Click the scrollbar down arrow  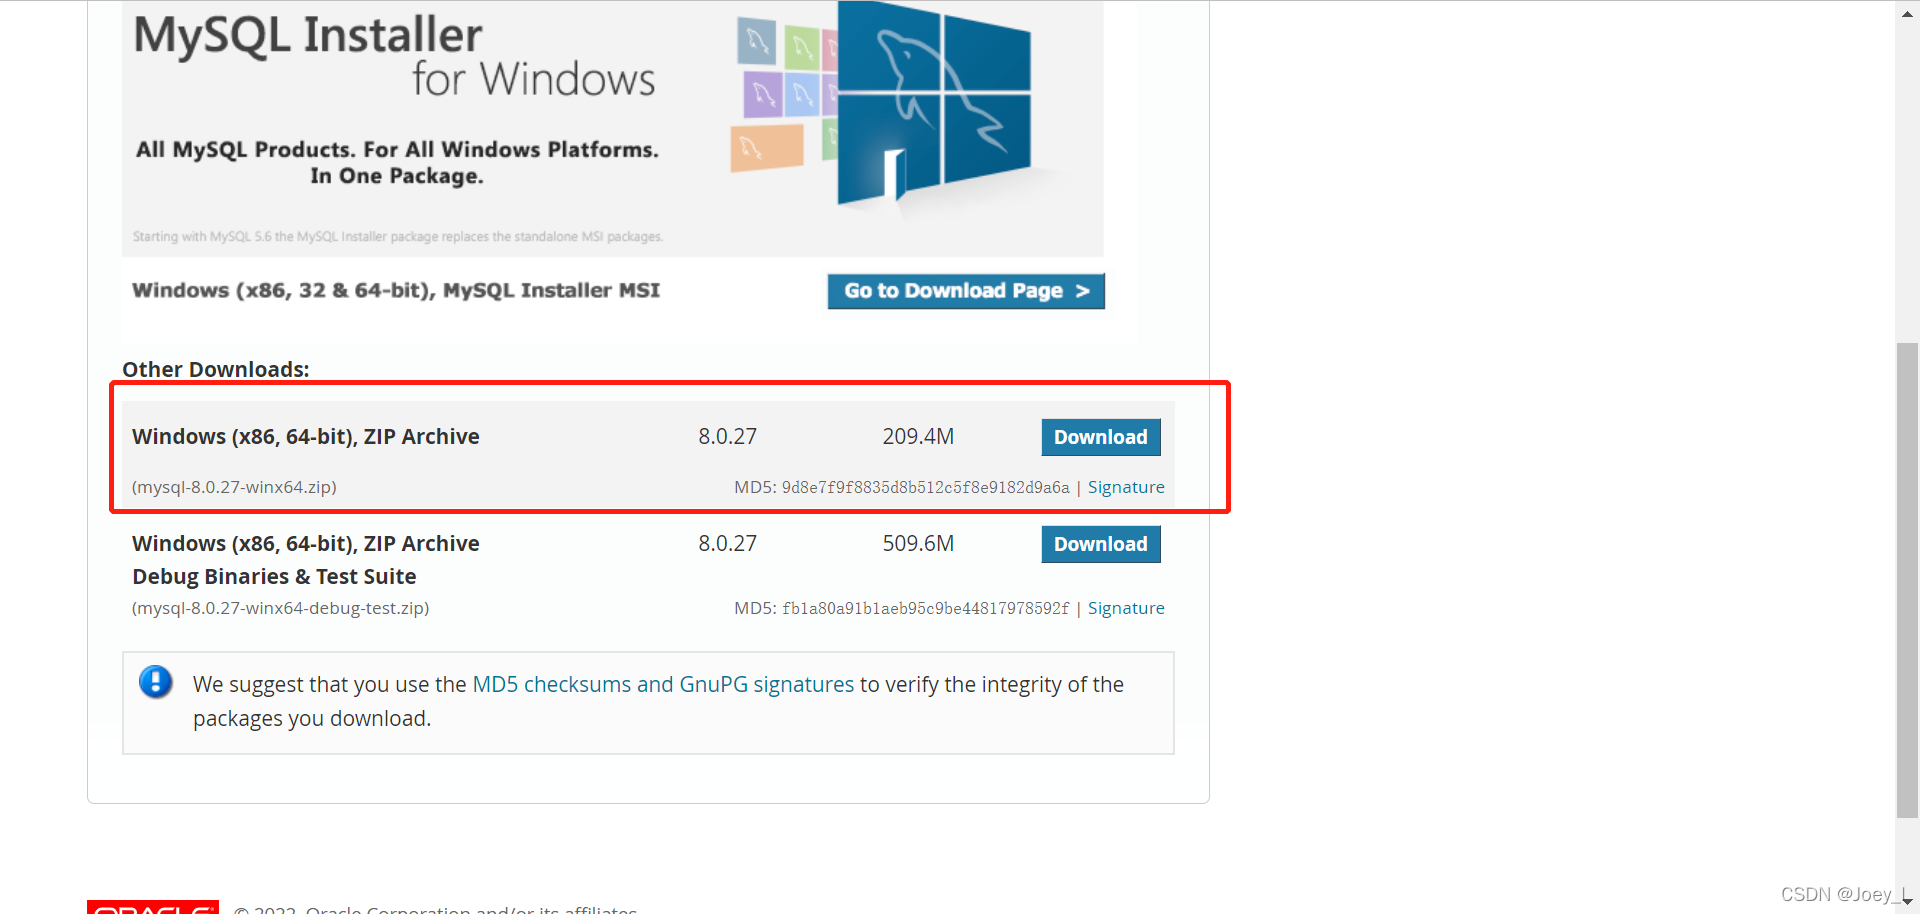click(1907, 901)
